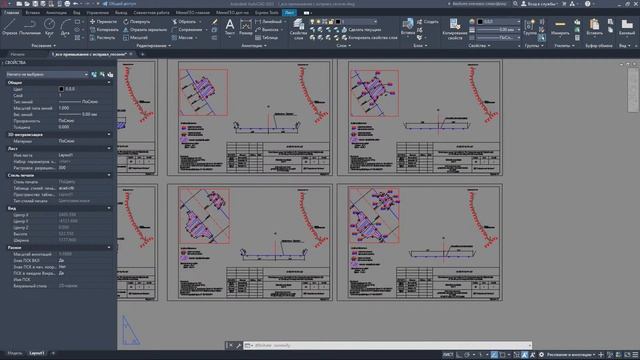Click the Линейный dimension tool
640x360 pixels.
click(268, 22)
